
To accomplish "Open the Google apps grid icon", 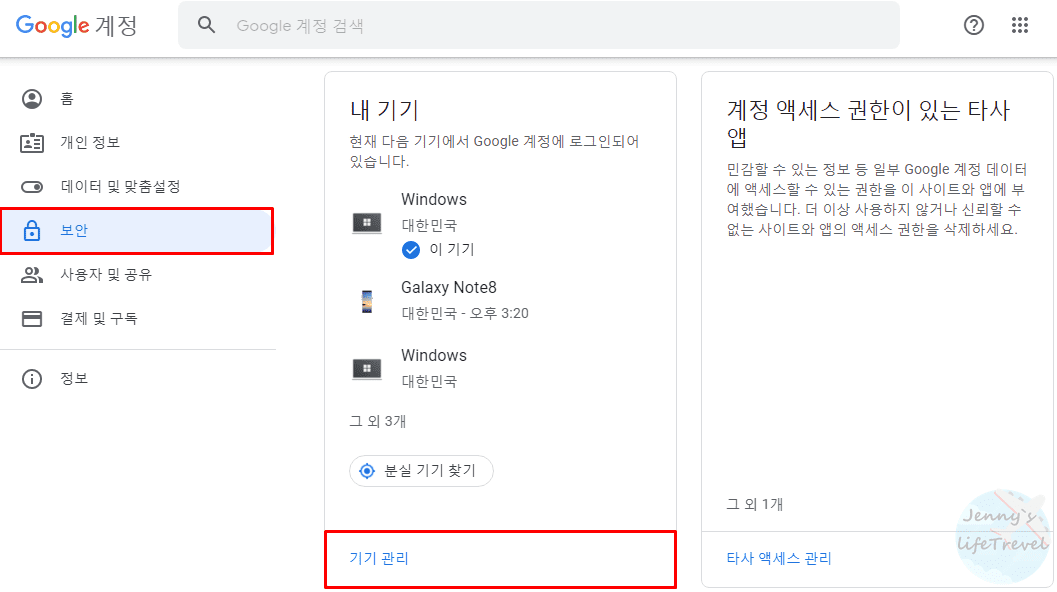I will [x=1020, y=26].
